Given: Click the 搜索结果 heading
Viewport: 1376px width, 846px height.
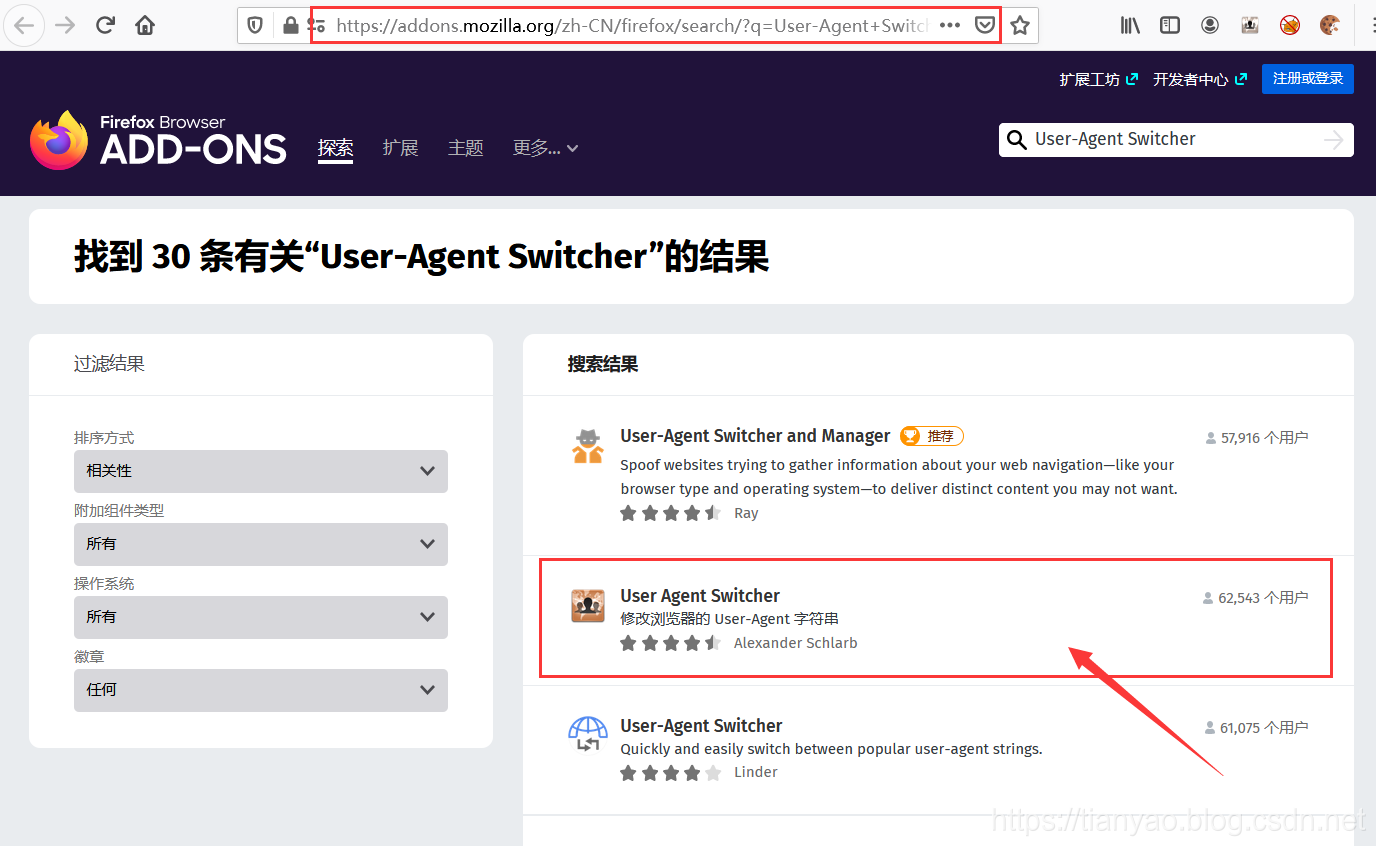Looking at the screenshot, I should tap(603, 364).
